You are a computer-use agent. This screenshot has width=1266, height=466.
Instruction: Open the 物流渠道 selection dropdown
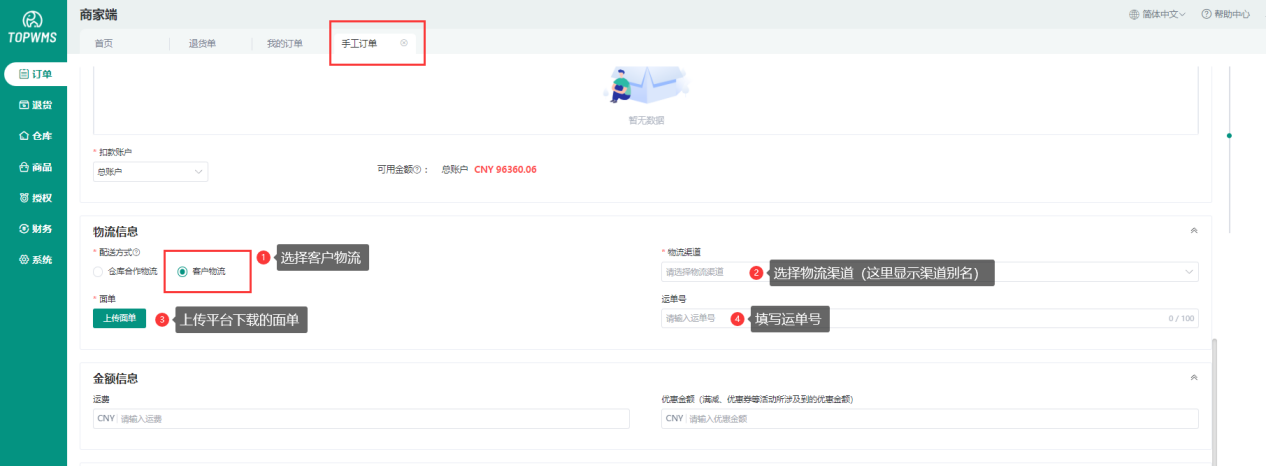pyautogui.click(x=930, y=271)
